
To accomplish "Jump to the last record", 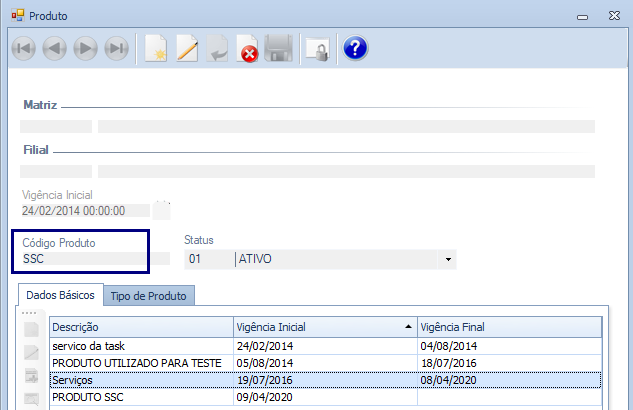I will [117, 48].
